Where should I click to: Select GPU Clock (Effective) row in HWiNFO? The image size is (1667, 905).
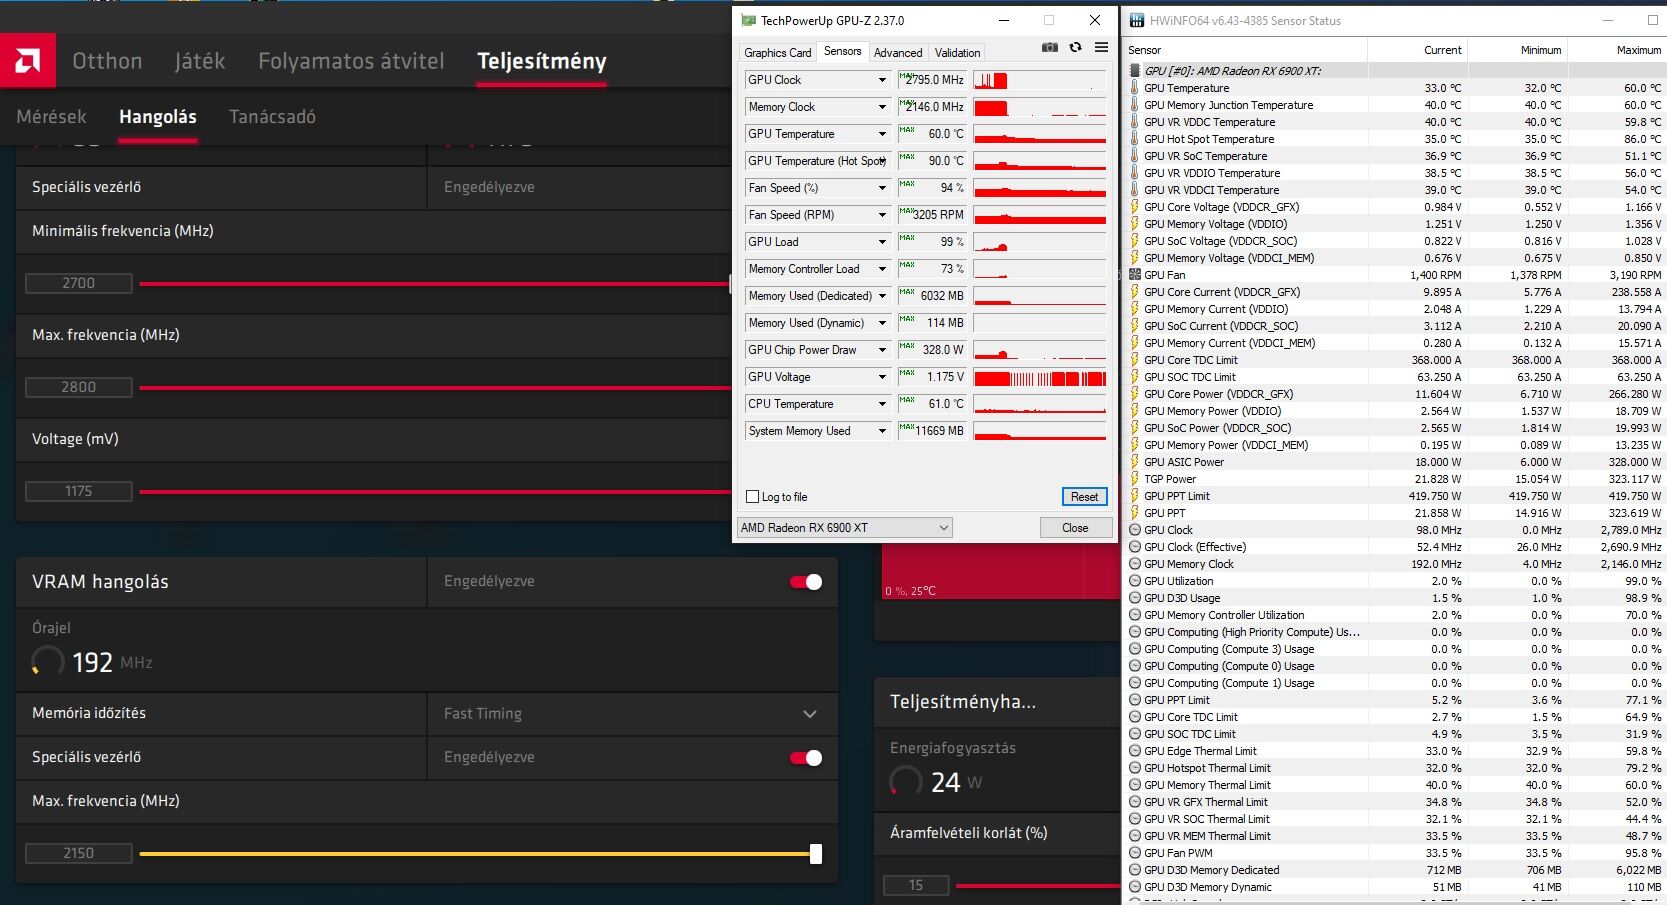point(1395,547)
